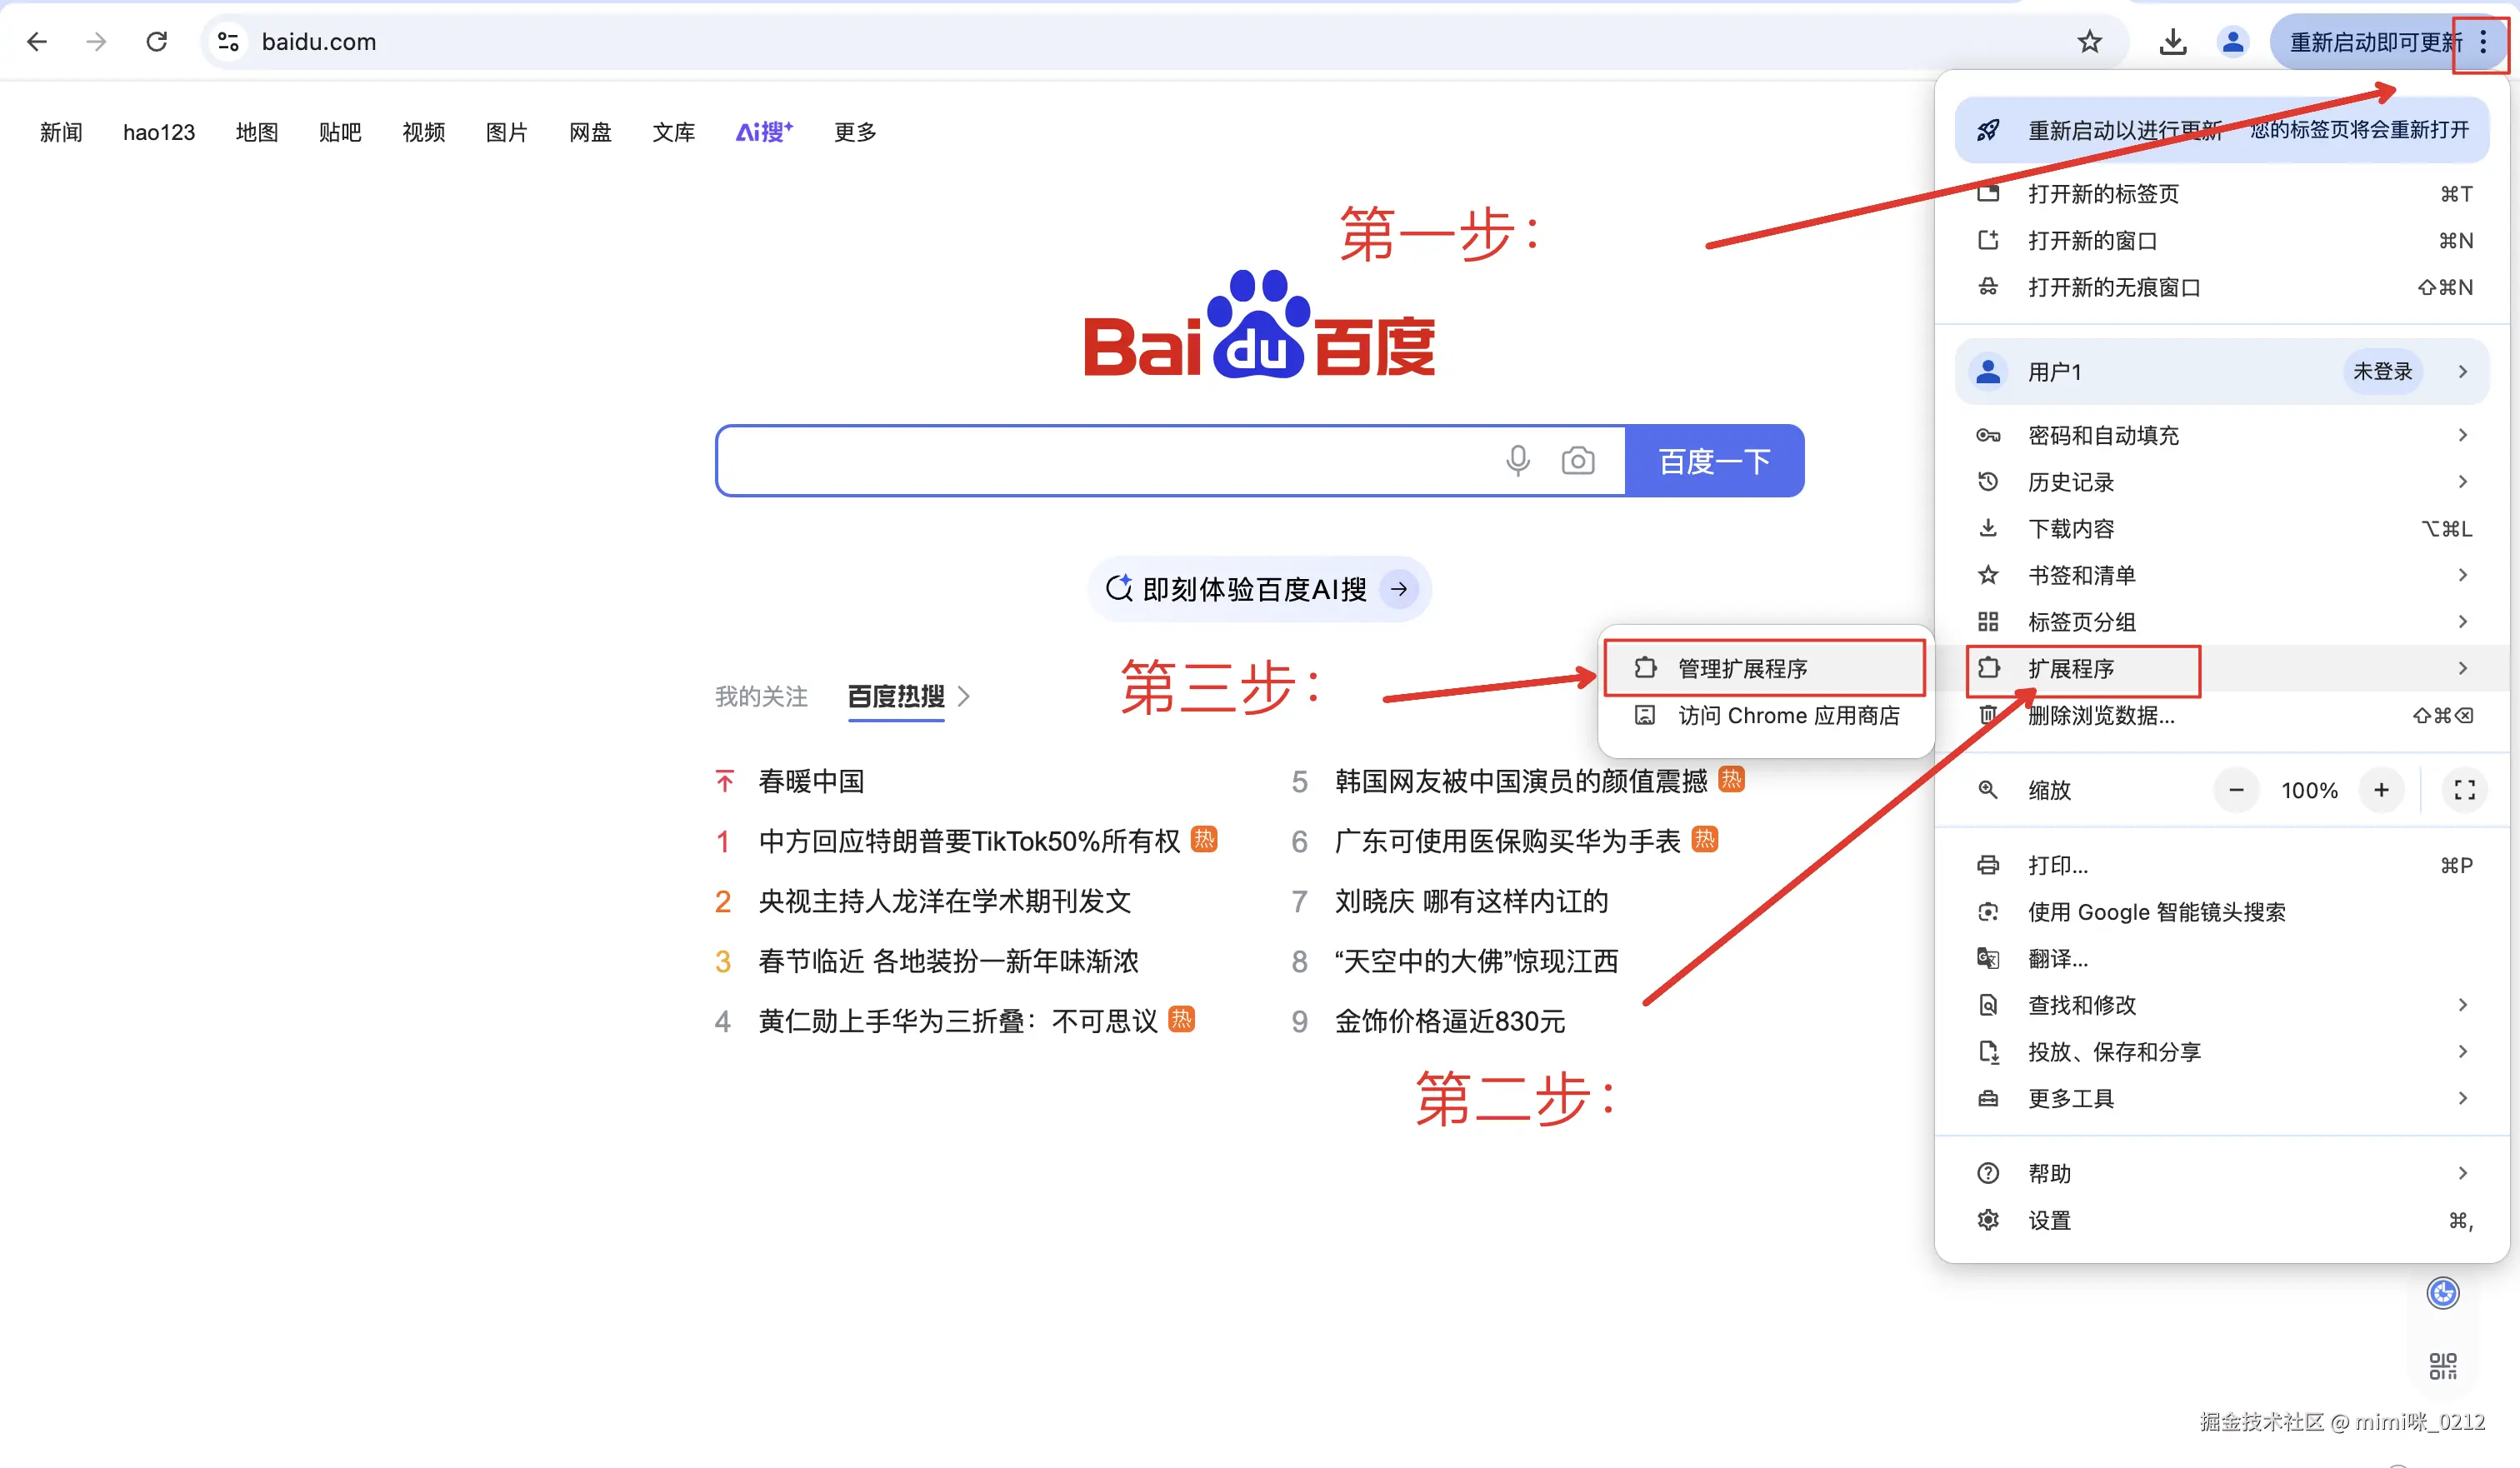Click the site information icon beside baidu.com
2520x1468 pixels.
click(x=228, y=42)
